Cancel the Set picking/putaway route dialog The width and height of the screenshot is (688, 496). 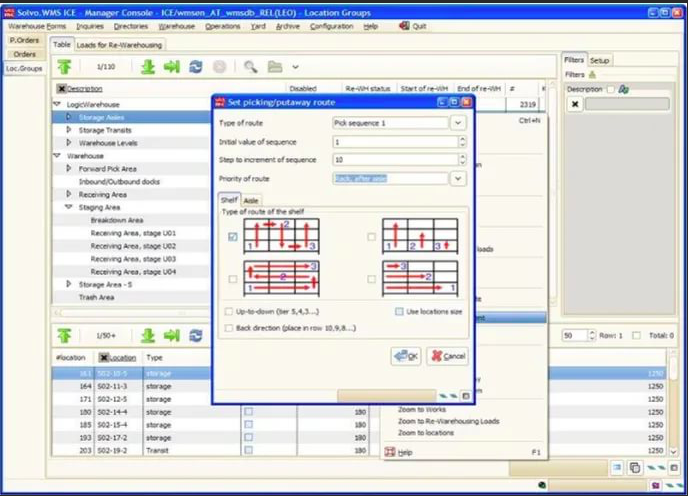448,356
